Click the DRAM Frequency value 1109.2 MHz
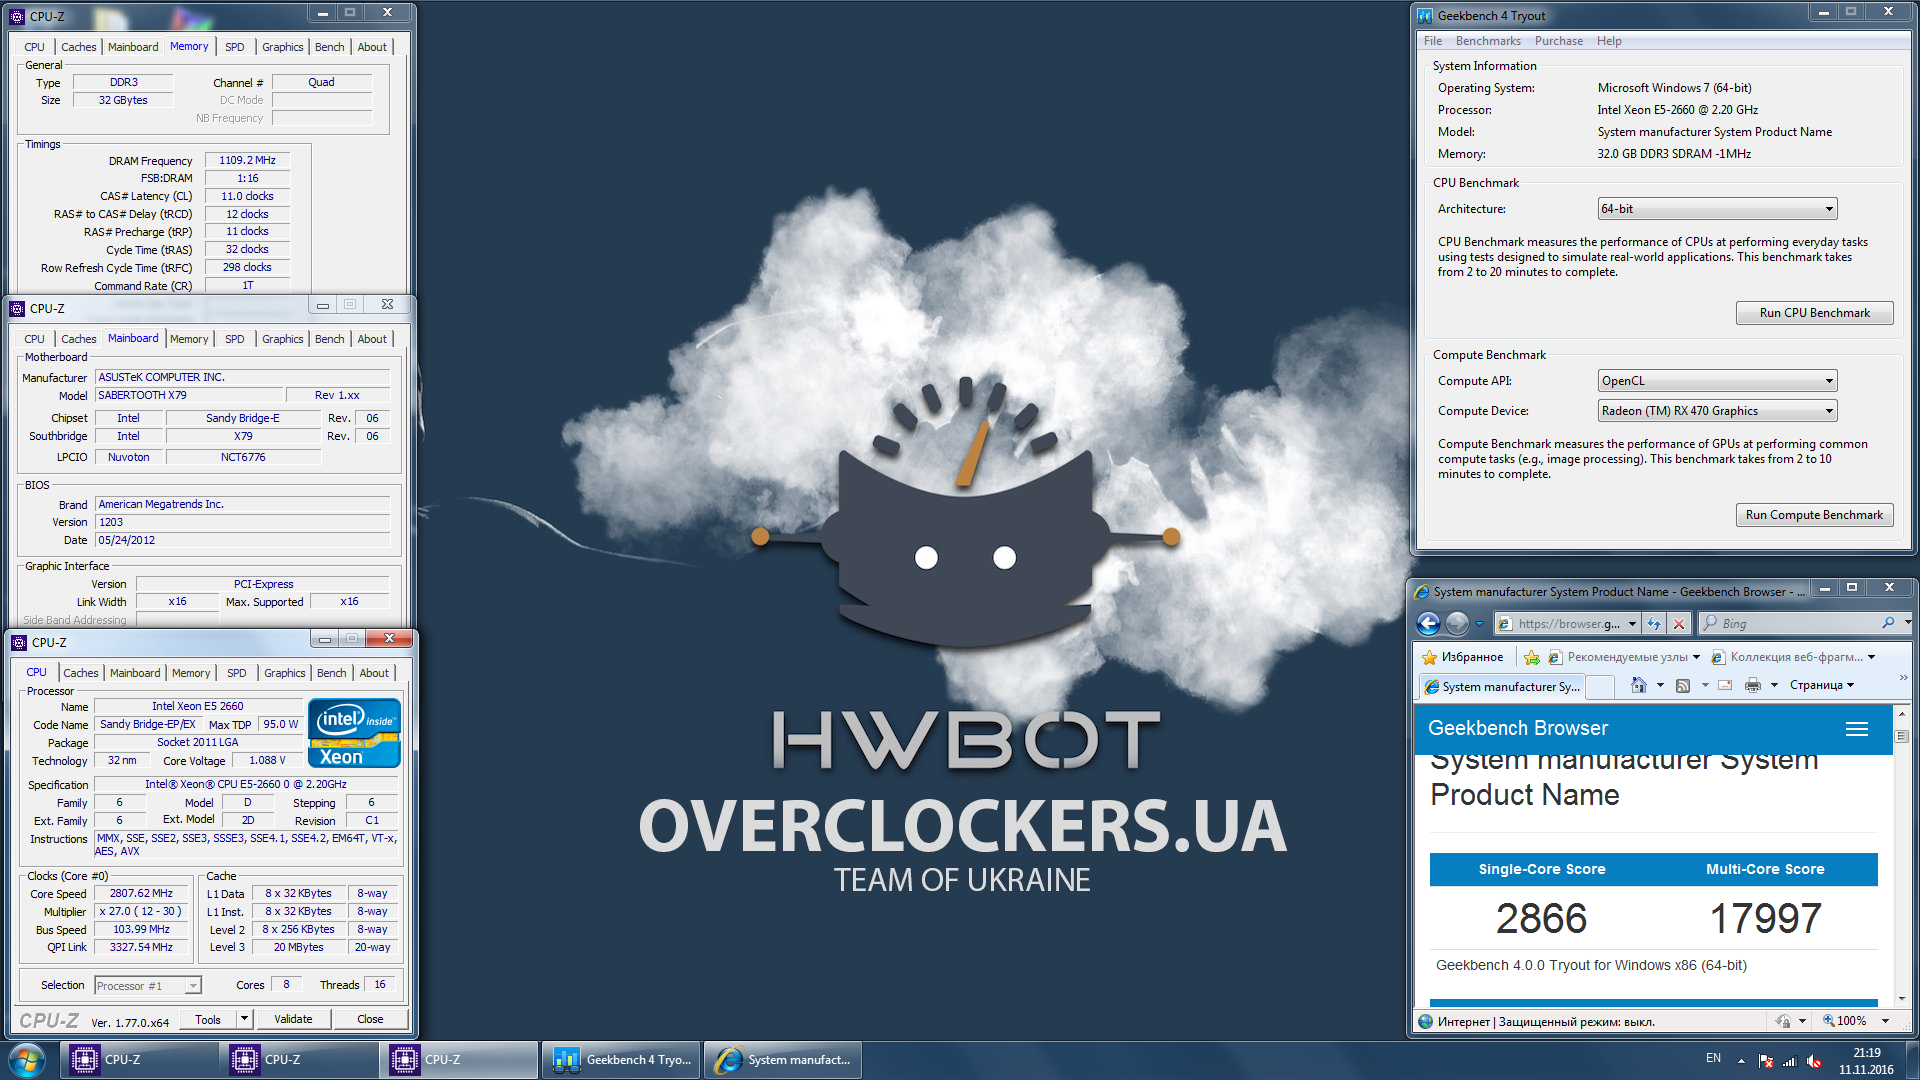This screenshot has width=1920, height=1080. (247, 160)
